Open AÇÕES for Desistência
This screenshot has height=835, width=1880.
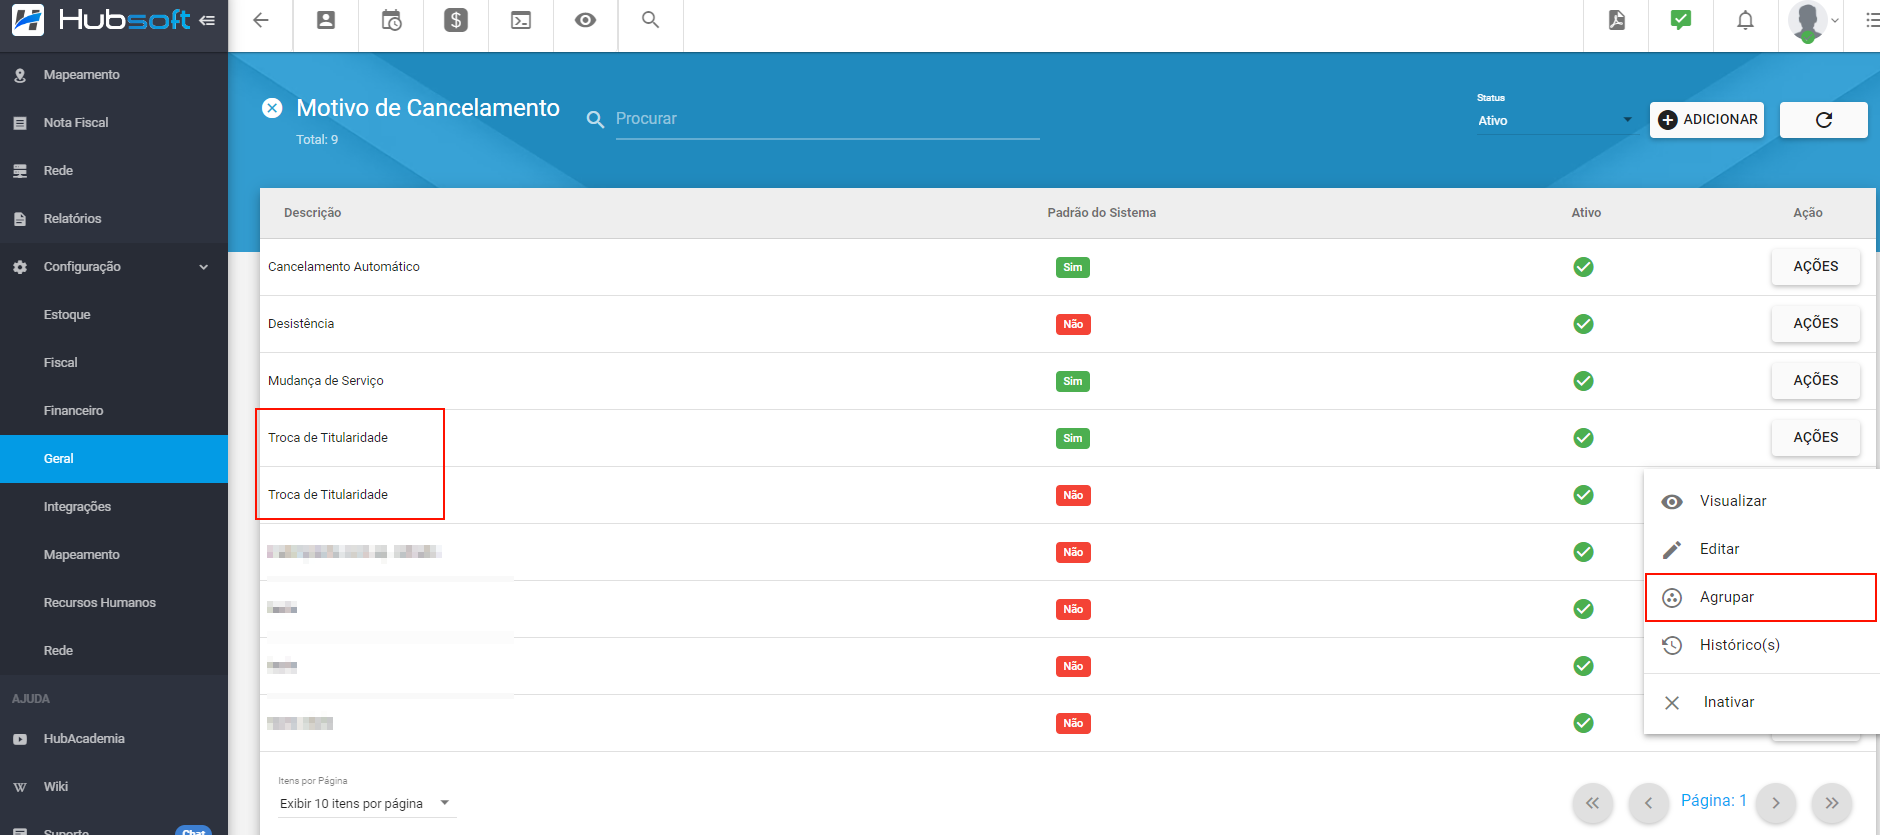[x=1815, y=324]
